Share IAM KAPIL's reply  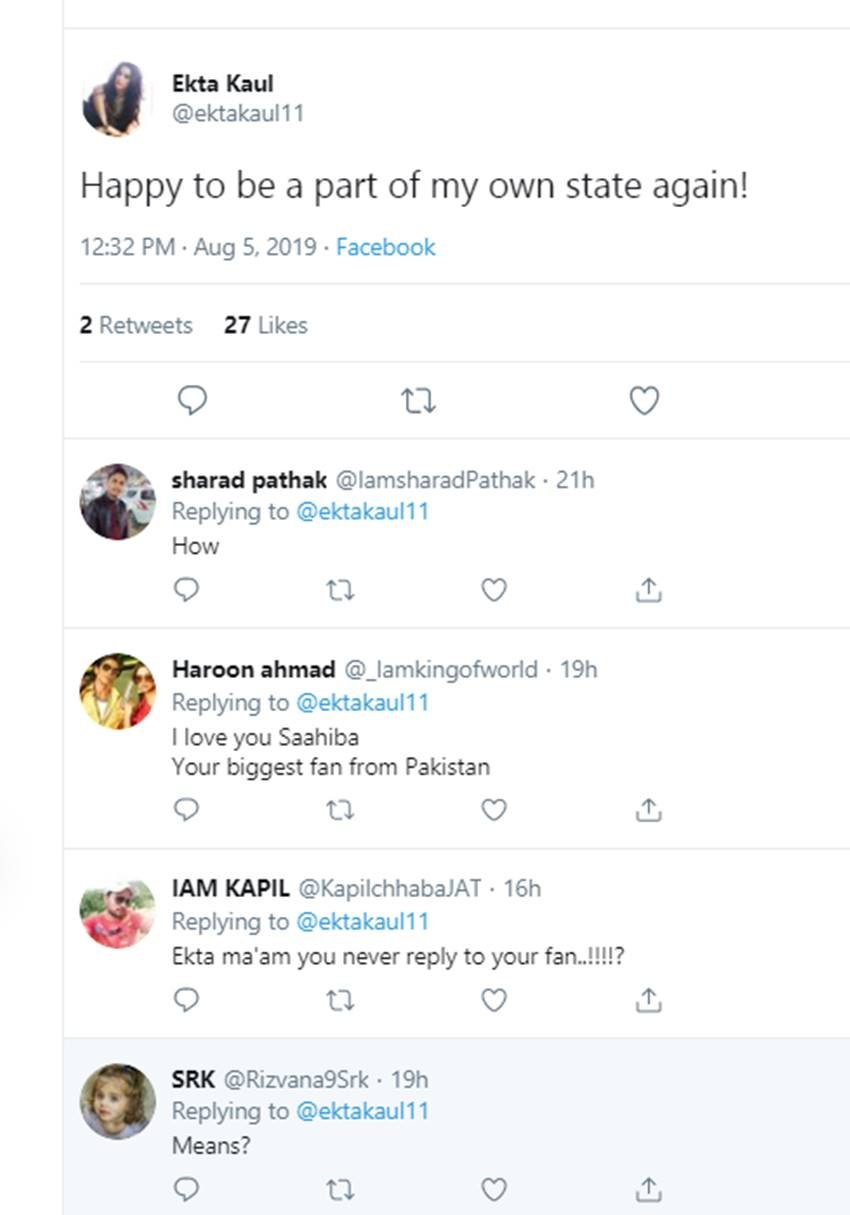(648, 999)
